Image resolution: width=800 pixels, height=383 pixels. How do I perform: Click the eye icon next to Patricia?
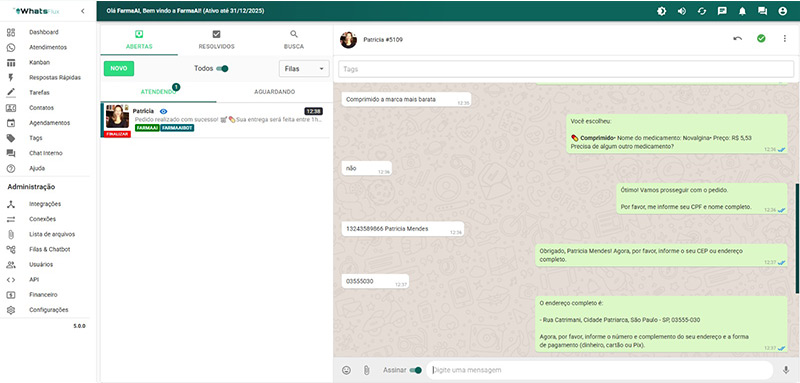(x=163, y=111)
